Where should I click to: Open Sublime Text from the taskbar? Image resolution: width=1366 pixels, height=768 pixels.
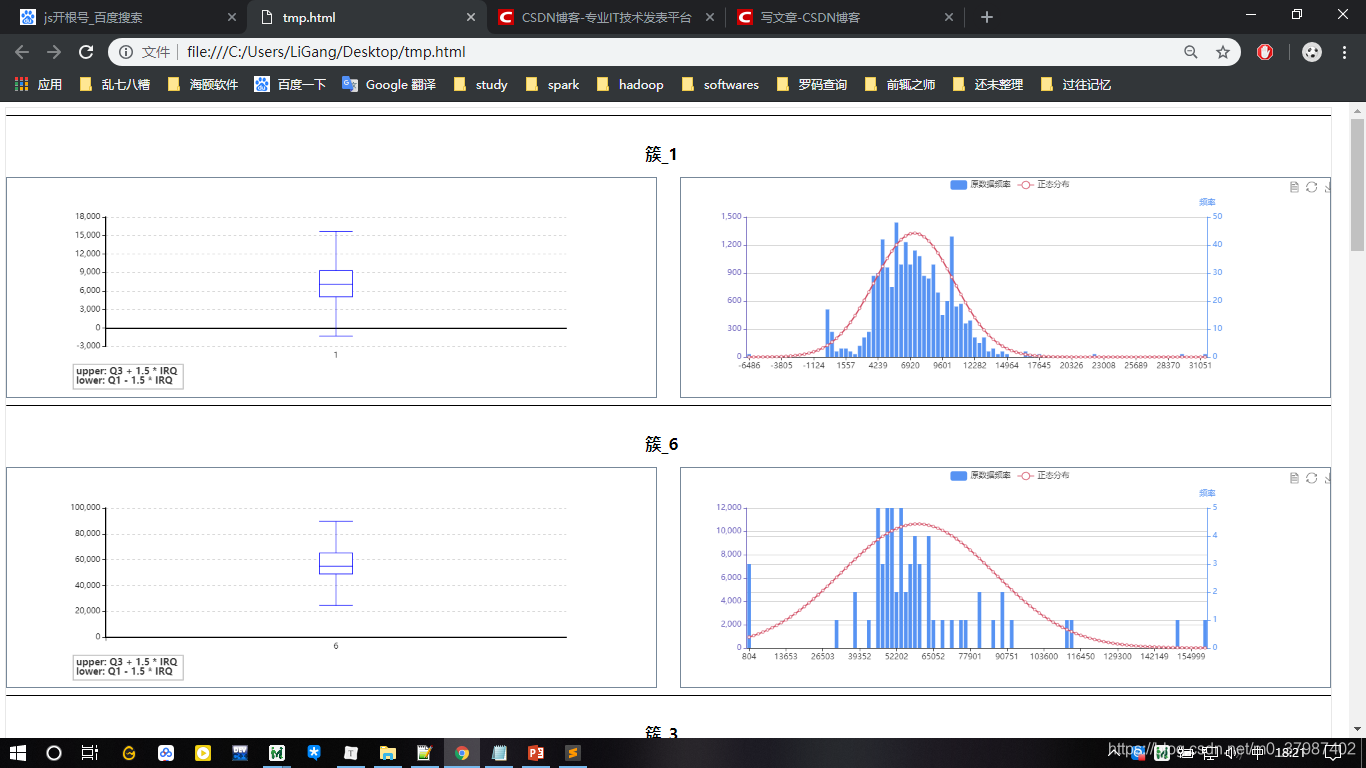(x=573, y=752)
